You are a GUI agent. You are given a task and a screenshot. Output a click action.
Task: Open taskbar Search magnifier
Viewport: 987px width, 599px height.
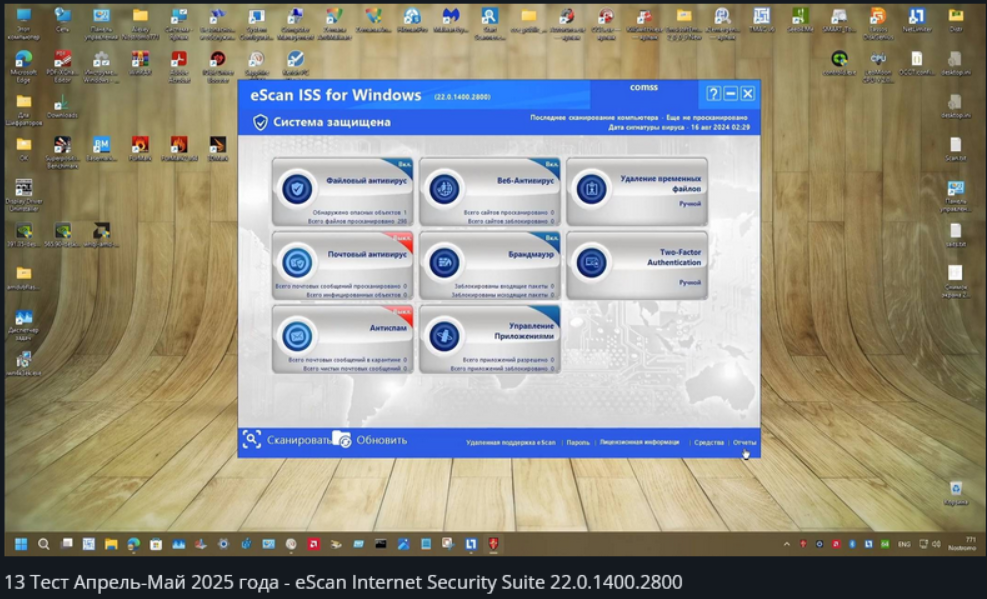coord(43,544)
